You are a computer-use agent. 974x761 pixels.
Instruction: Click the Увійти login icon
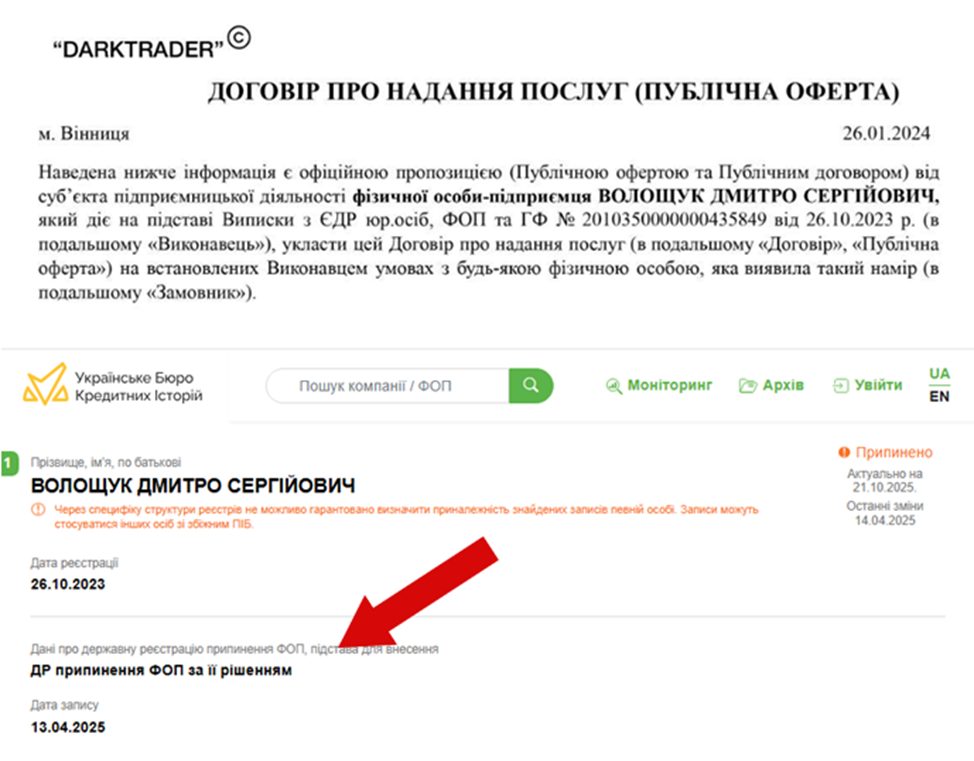(x=840, y=386)
